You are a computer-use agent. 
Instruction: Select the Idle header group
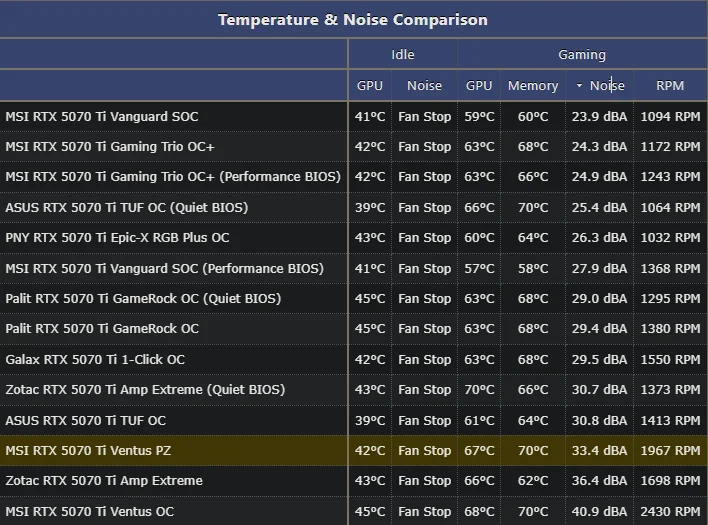(x=403, y=55)
